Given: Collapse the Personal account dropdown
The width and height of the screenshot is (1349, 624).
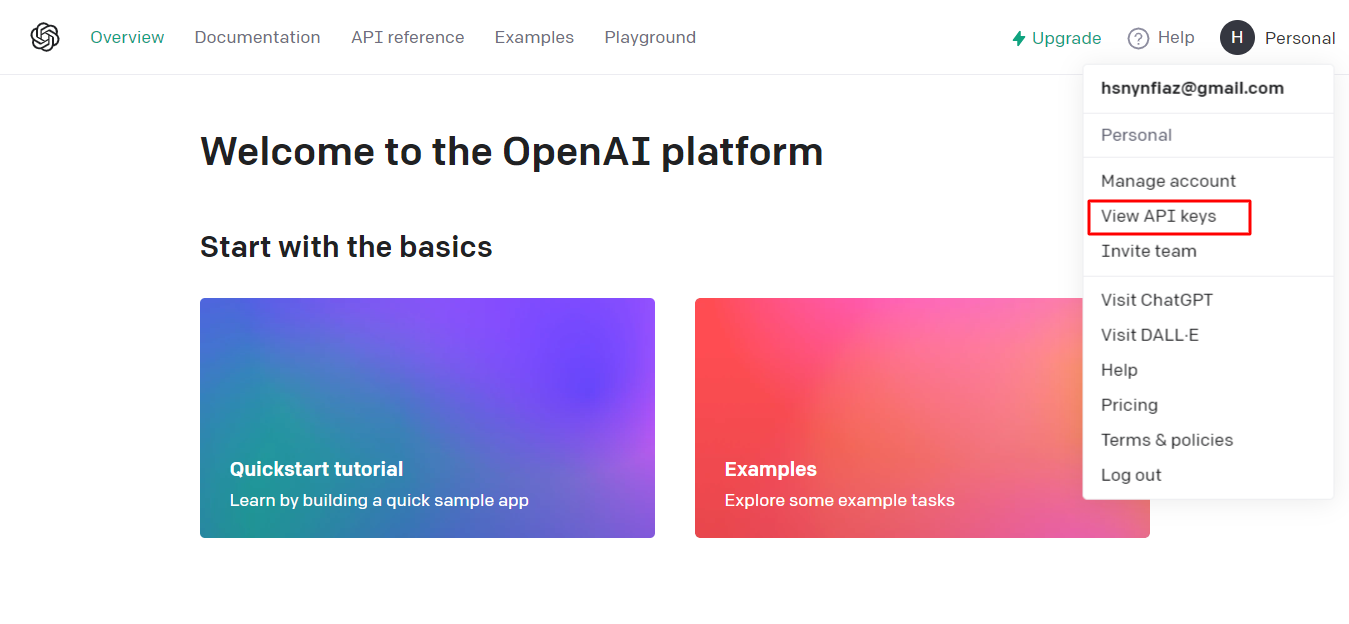Looking at the screenshot, I should tap(1299, 38).
